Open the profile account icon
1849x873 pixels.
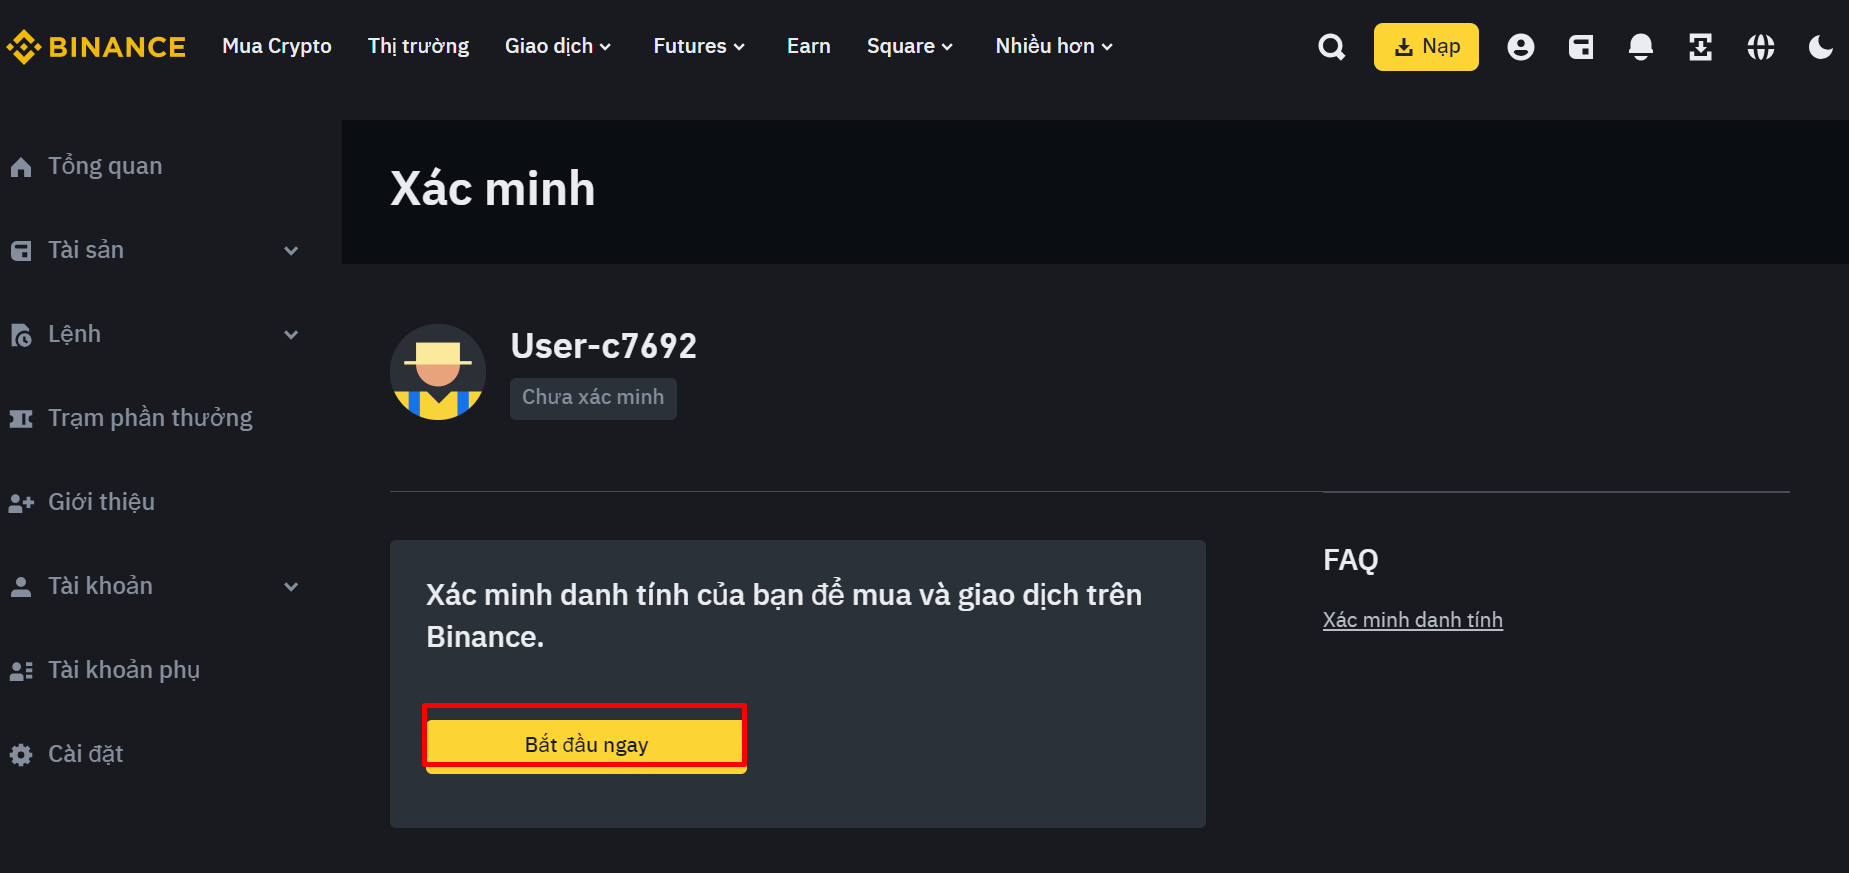point(1520,47)
